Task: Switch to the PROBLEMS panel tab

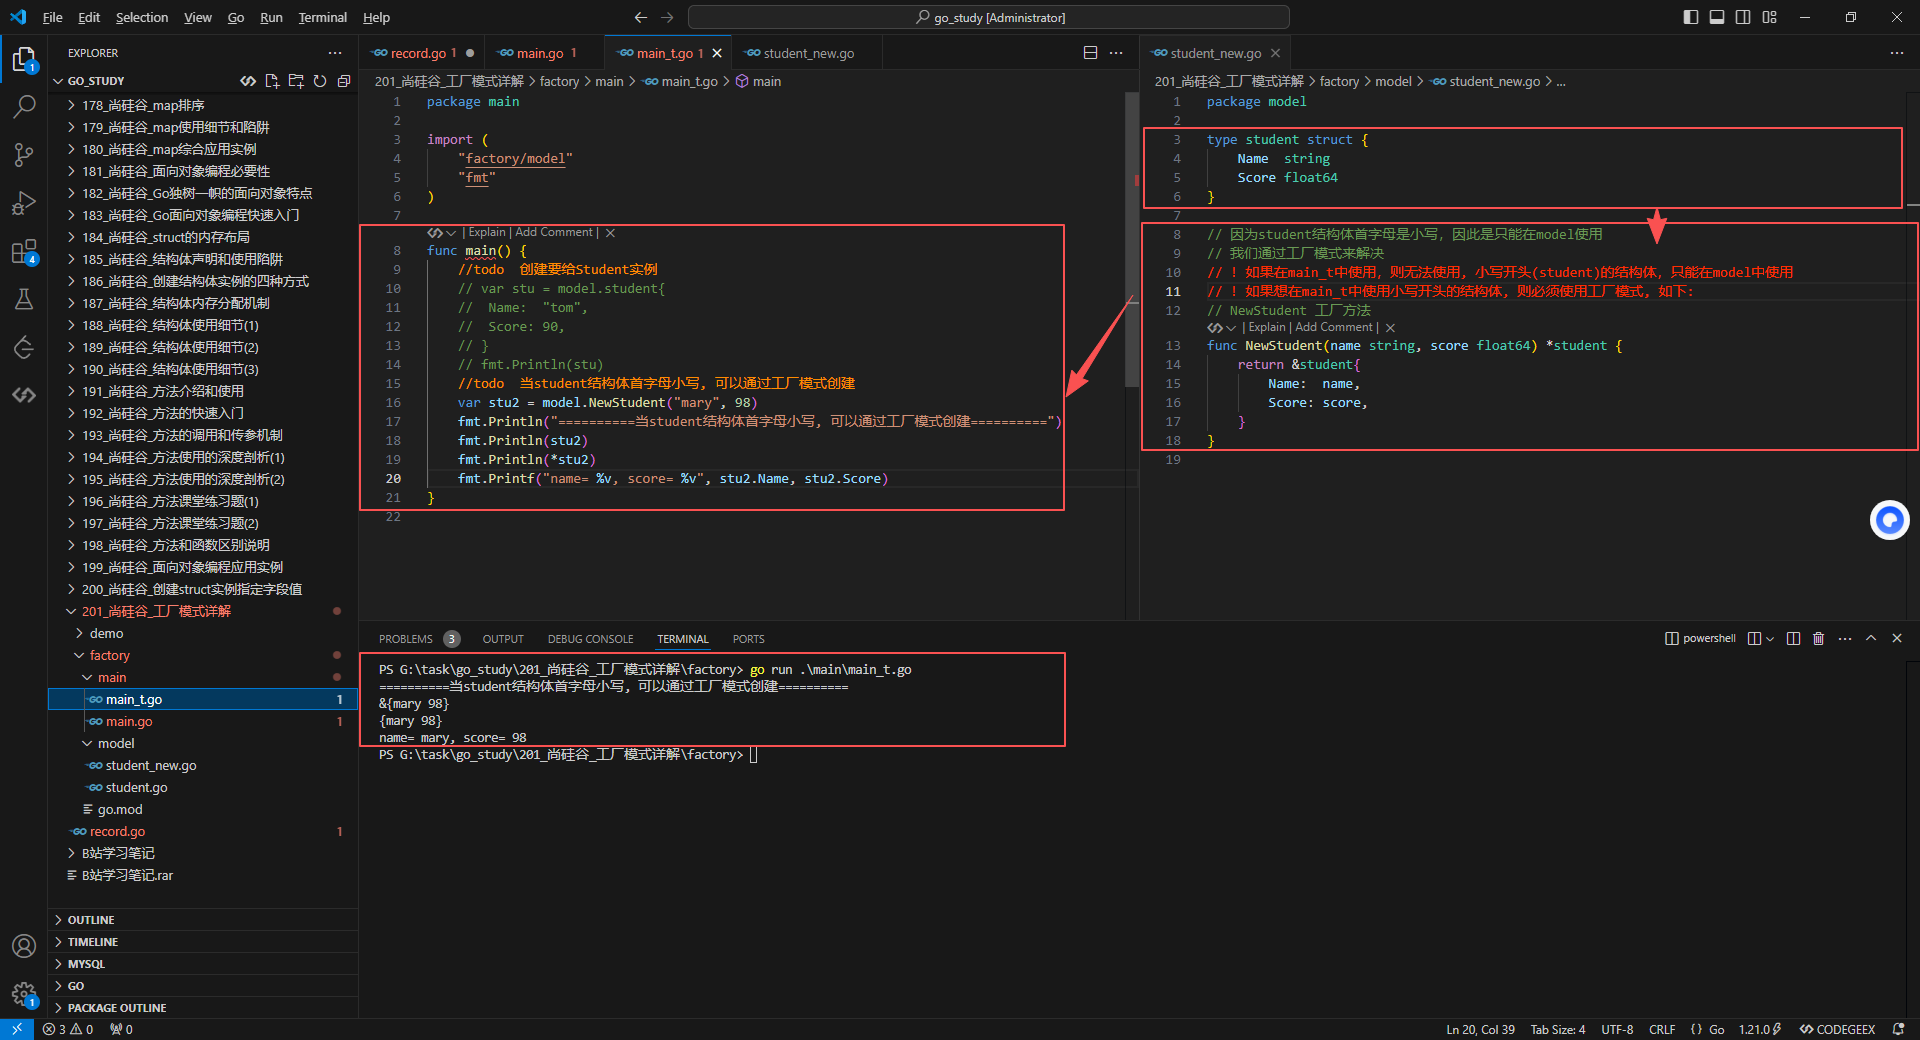Action: pyautogui.click(x=406, y=639)
